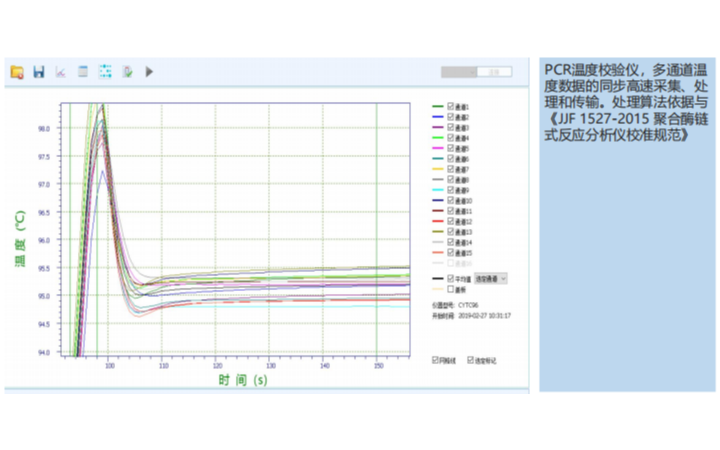Viewport: 720px width, 450px height.
Task: Click the 100 x-axis tick label
Action: click(110, 366)
